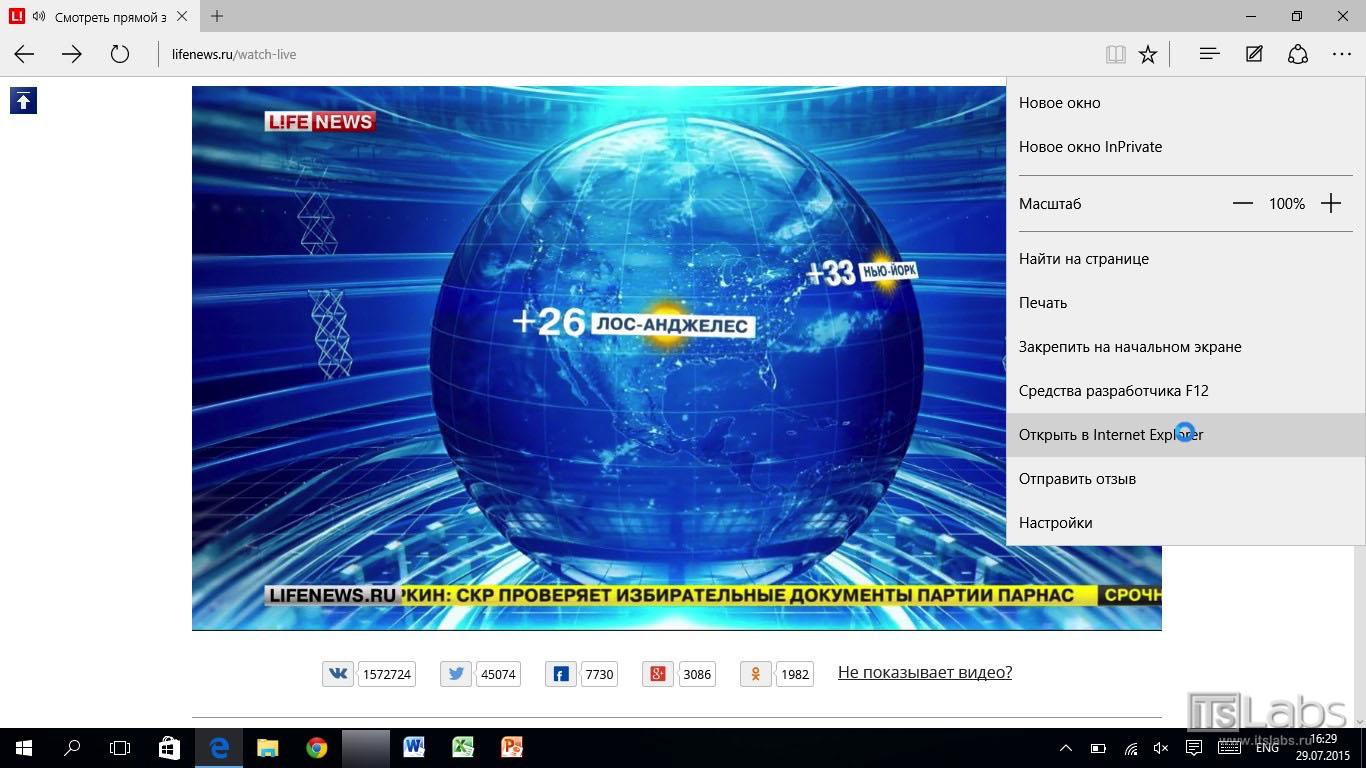1366x768 pixels.
Task: Increase zoom with plus button
Action: point(1331,203)
